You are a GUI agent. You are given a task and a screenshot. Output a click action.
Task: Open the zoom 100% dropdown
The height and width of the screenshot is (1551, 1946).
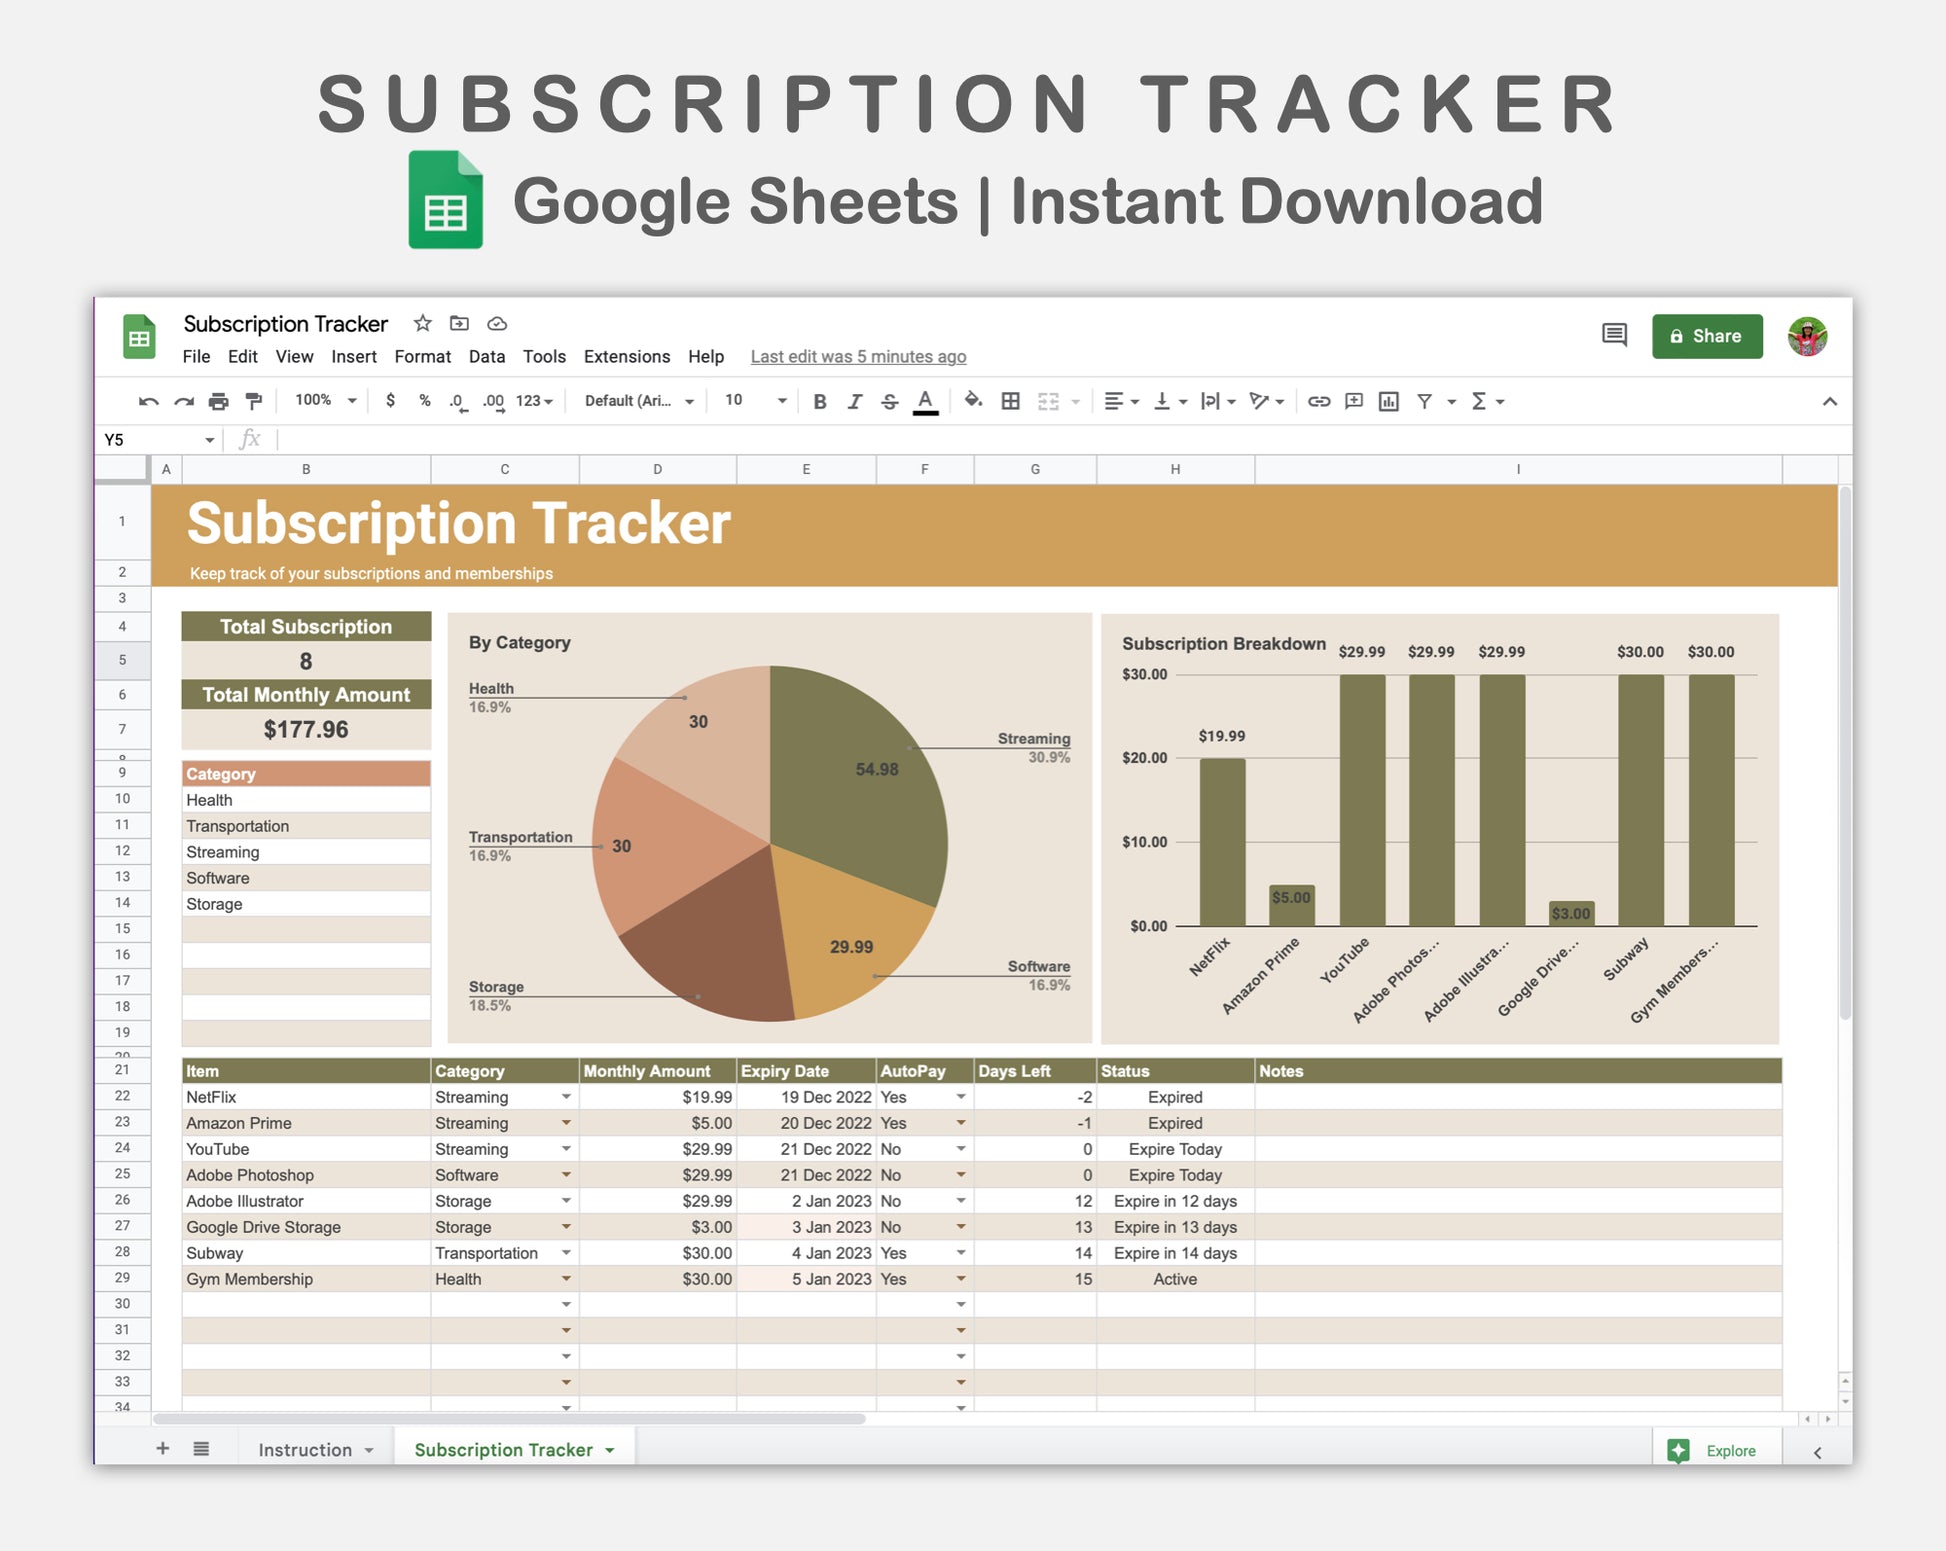326,400
